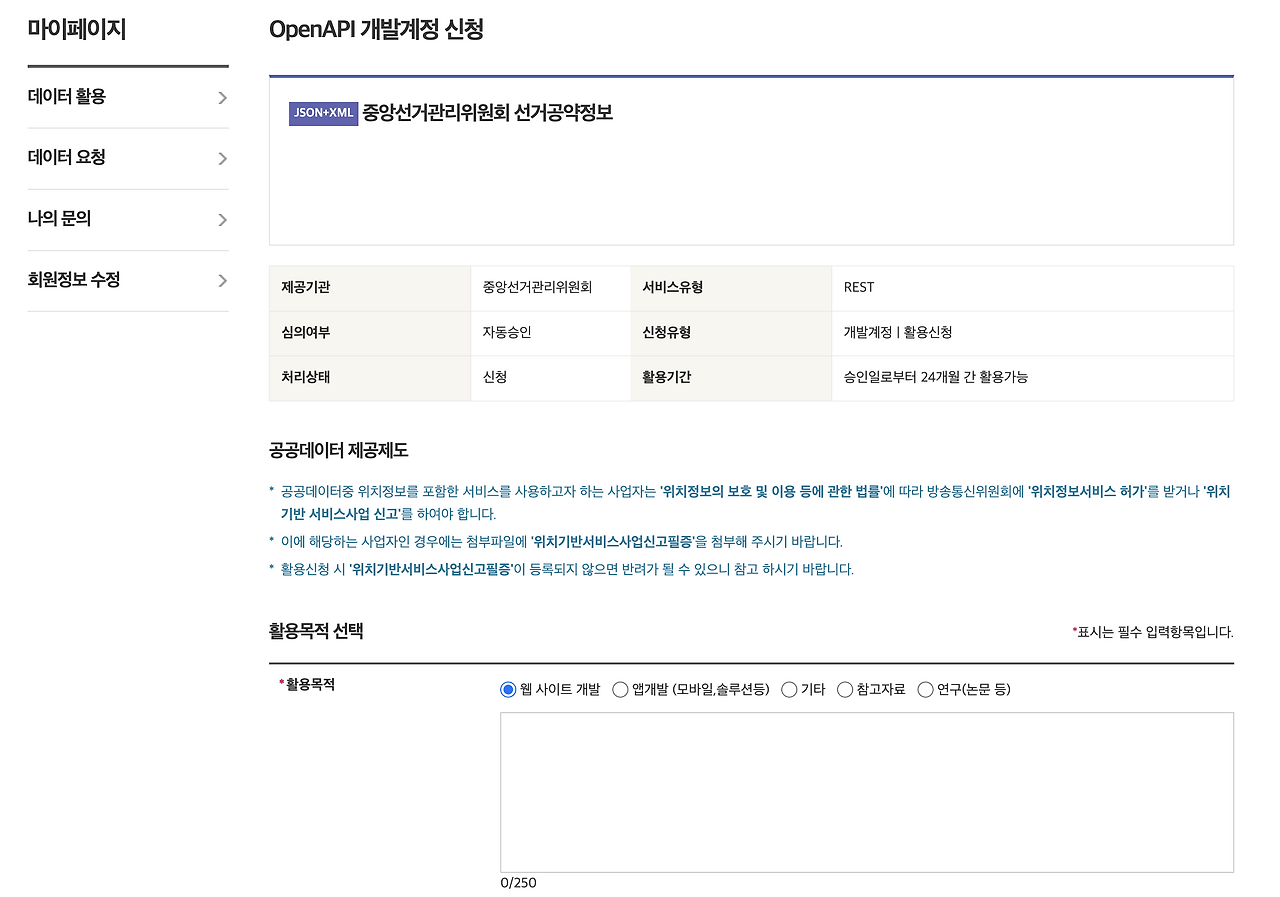Select the 웹 사이트 개발 purpose option

508,689
